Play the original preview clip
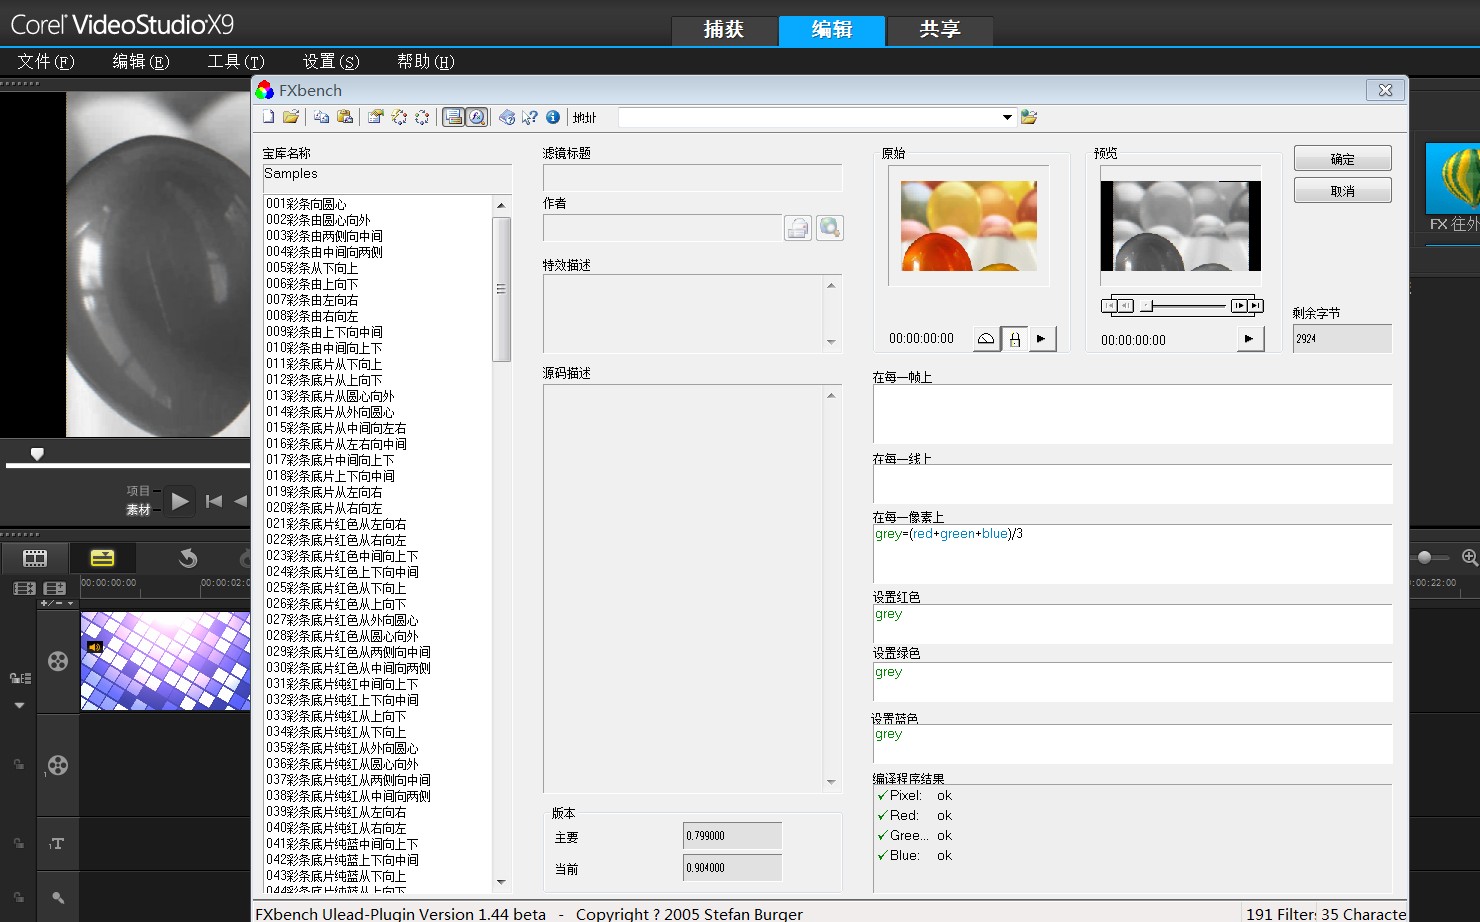Screen dimensions: 1480x922 tap(1042, 339)
